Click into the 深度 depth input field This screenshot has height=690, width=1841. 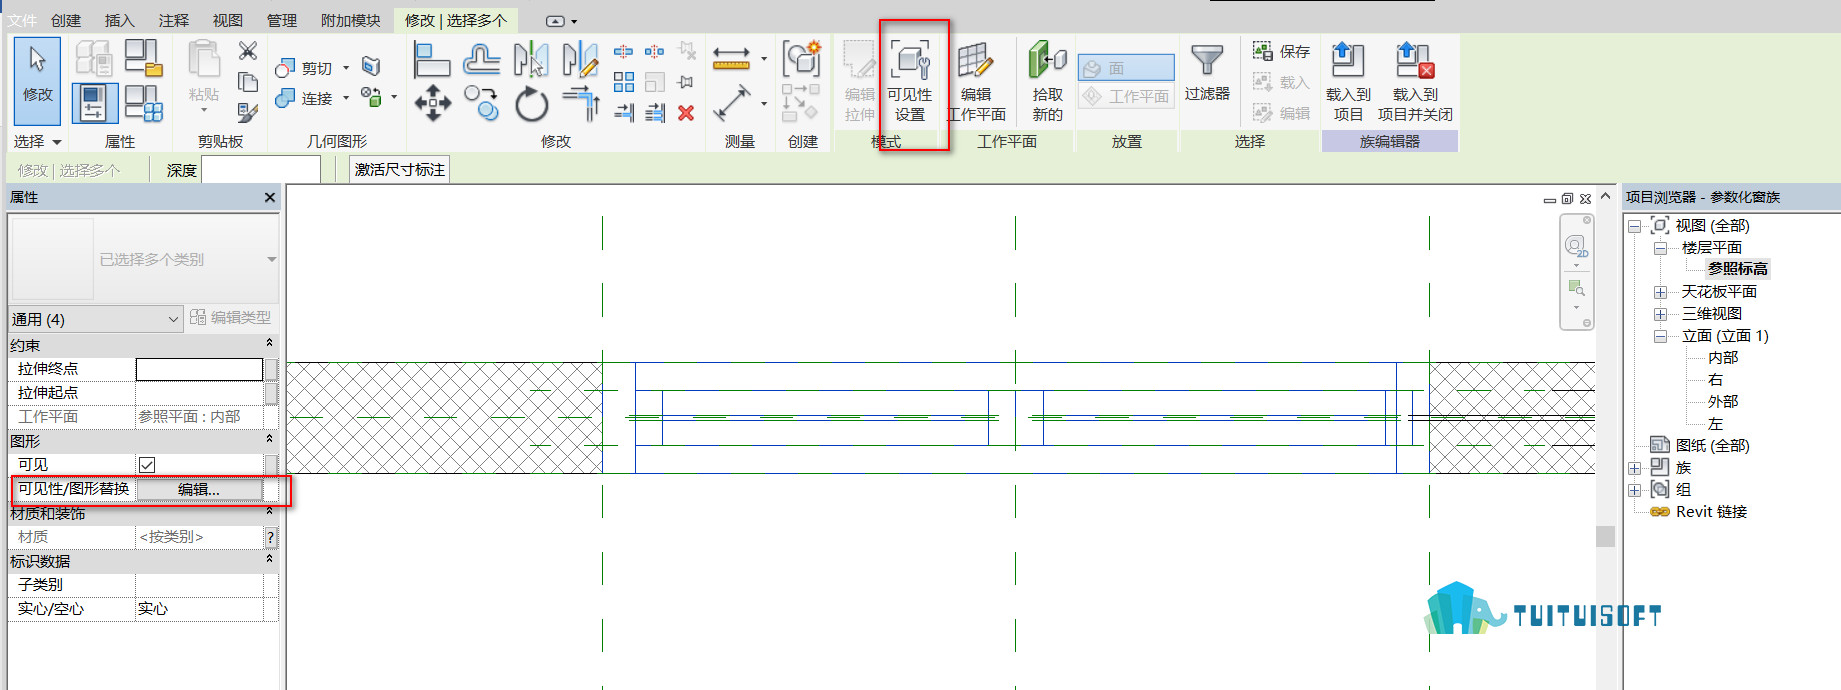pyautogui.click(x=261, y=170)
